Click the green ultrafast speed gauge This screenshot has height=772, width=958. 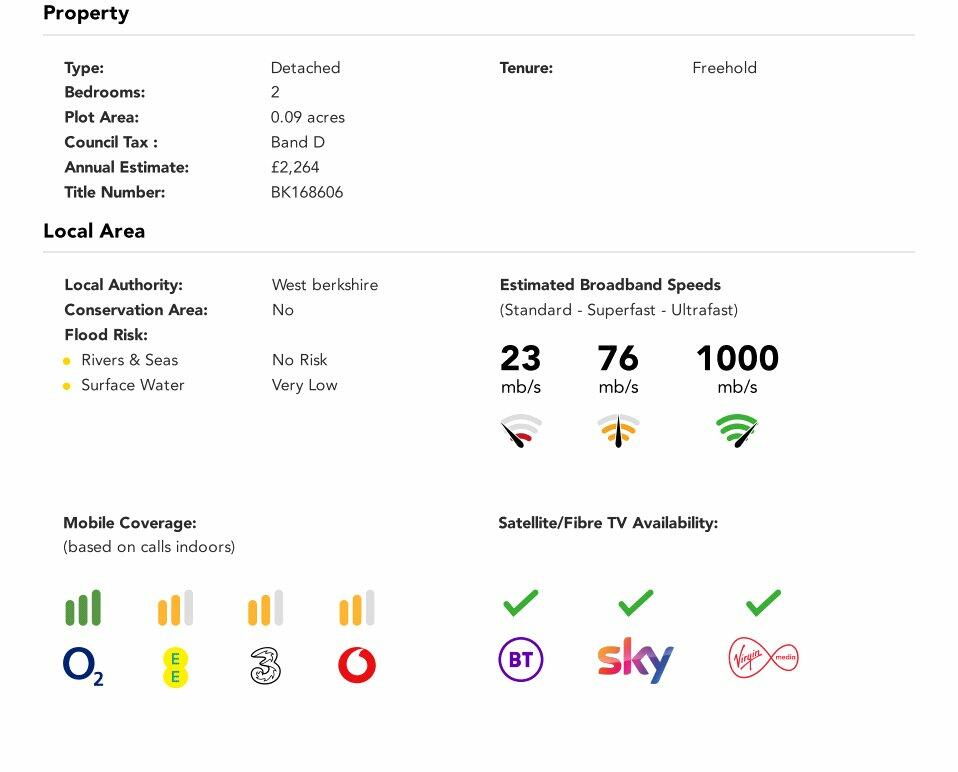click(x=737, y=431)
